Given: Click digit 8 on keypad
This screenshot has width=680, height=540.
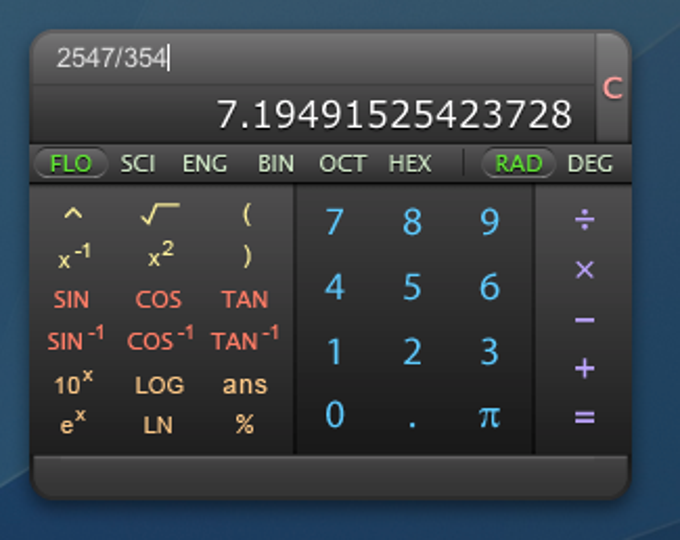Looking at the screenshot, I should [x=412, y=222].
